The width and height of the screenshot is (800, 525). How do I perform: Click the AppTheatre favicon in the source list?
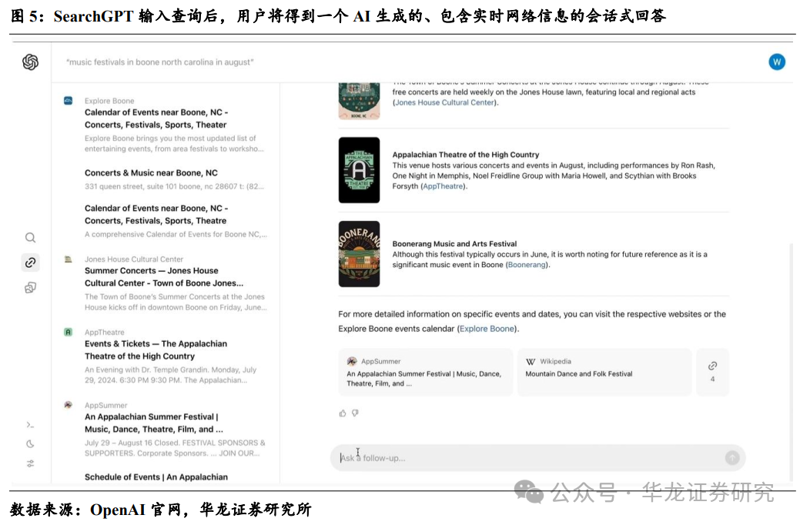click(68, 332)
